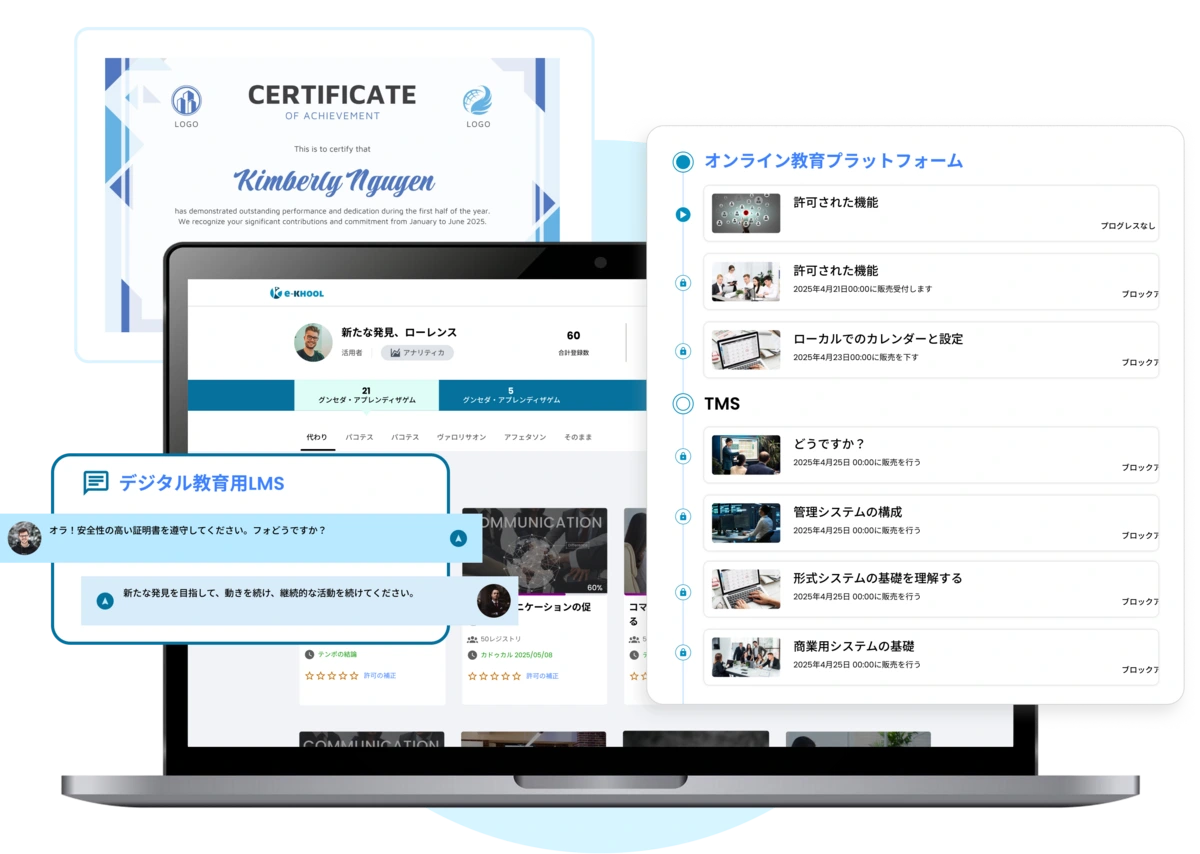Click the 60% progress badge on COMMUNICATION course
This screenshot has height=854, width=1200.
point(595,588)
